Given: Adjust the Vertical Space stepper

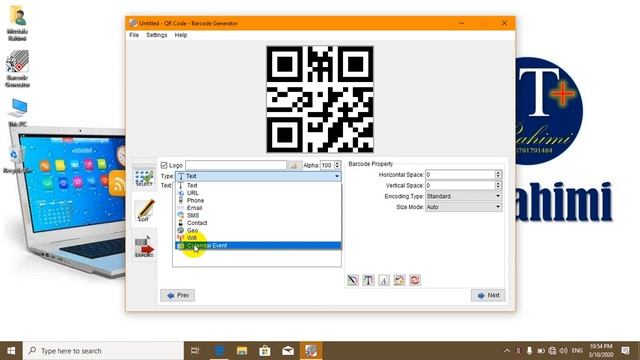Looking at the screenshot, I should [498, 185].
